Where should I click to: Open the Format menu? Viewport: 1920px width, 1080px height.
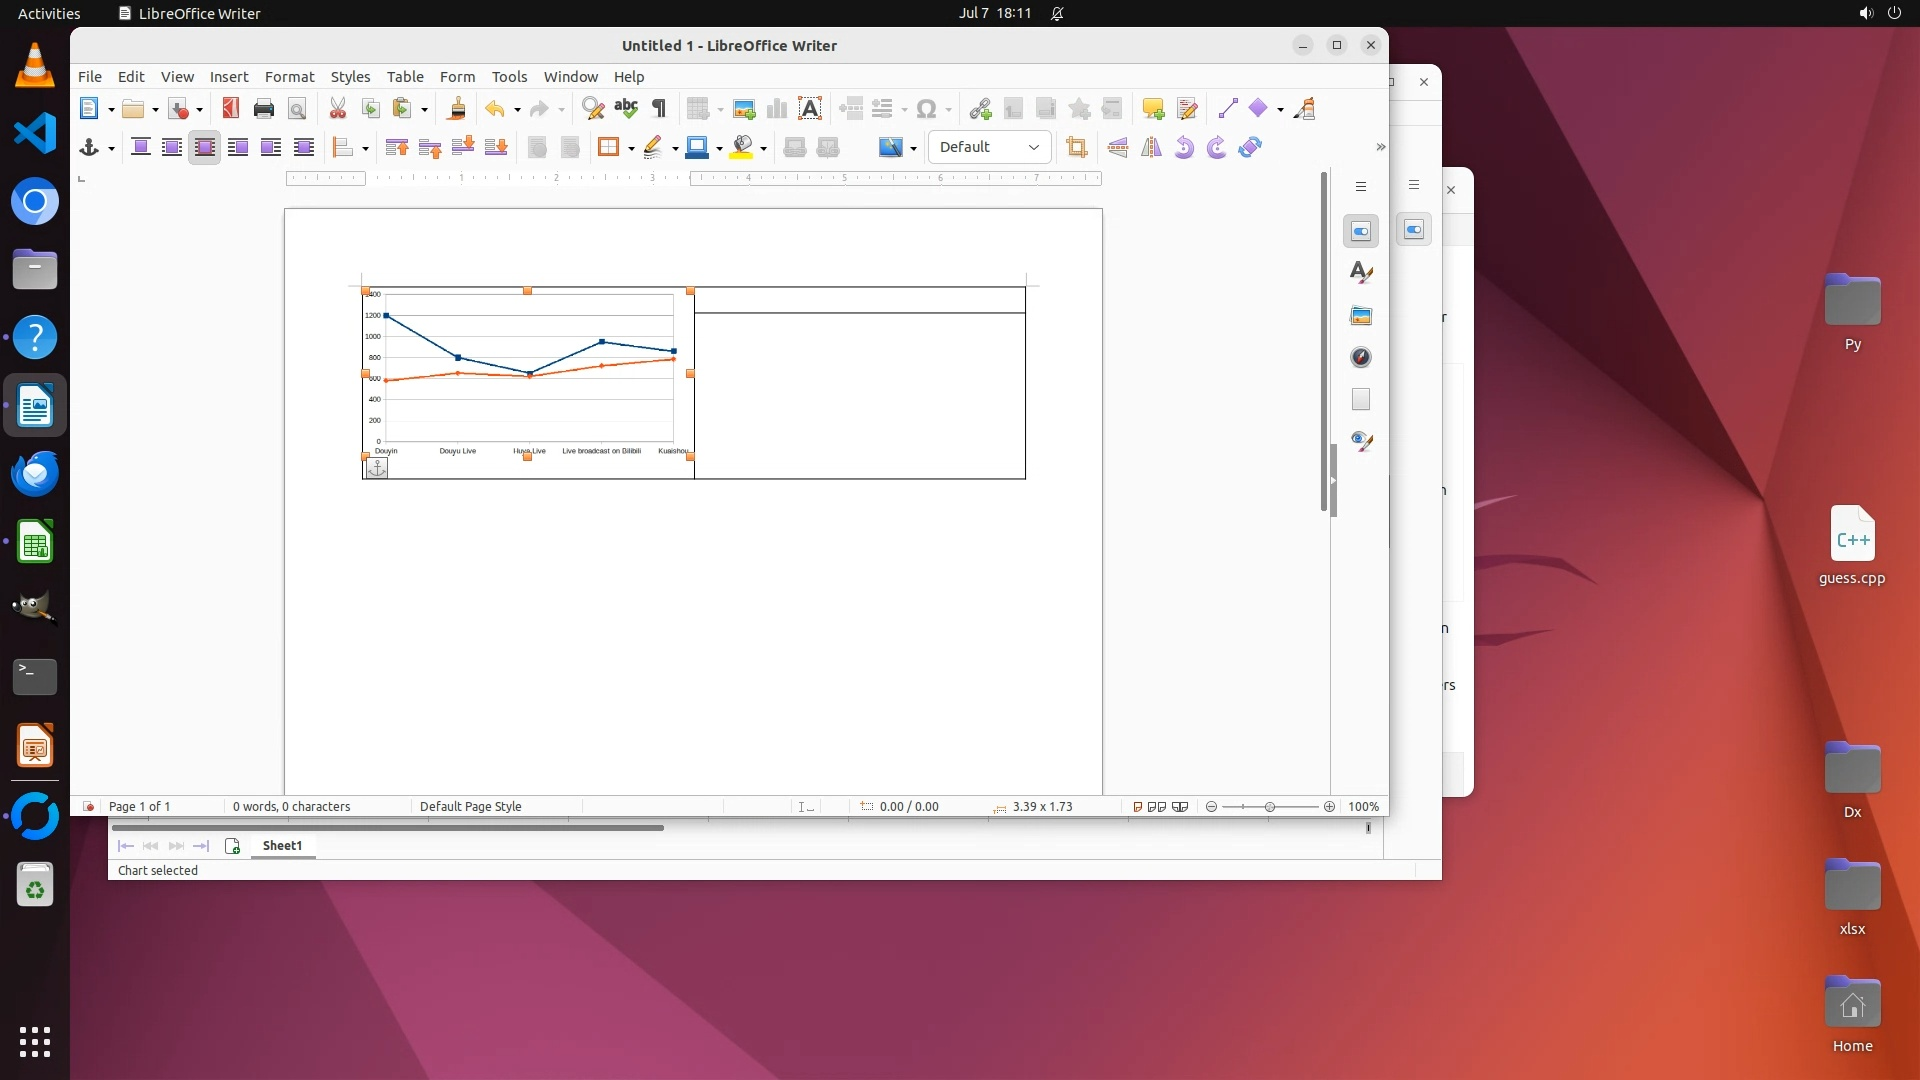[x=289, y=77]
